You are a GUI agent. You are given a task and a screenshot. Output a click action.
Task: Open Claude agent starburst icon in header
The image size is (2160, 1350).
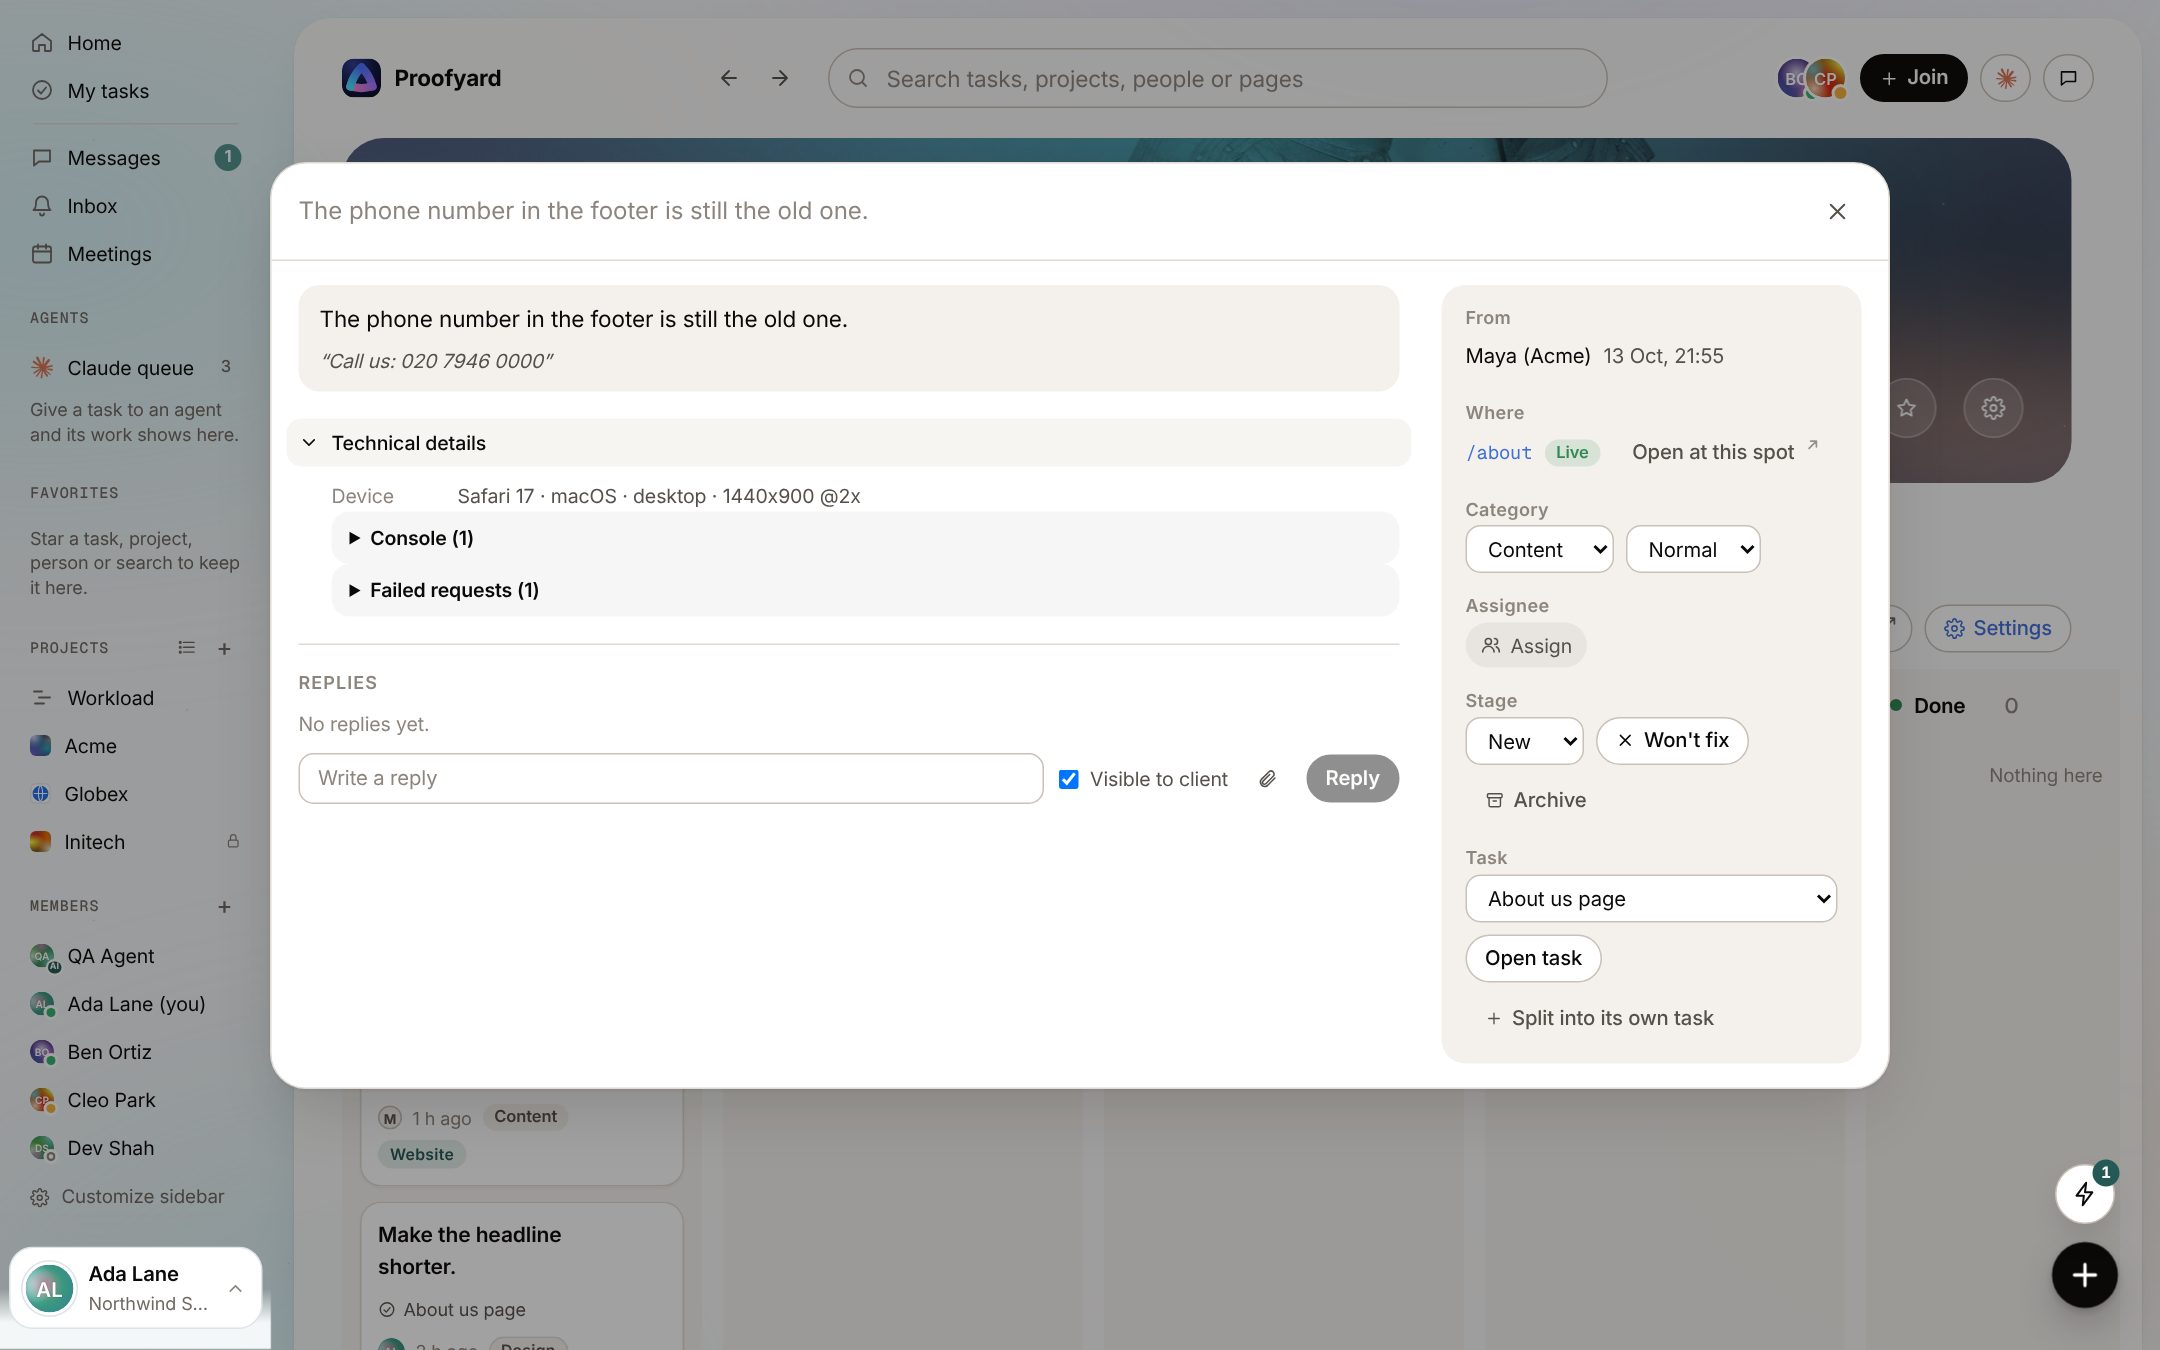[2005, 78]
